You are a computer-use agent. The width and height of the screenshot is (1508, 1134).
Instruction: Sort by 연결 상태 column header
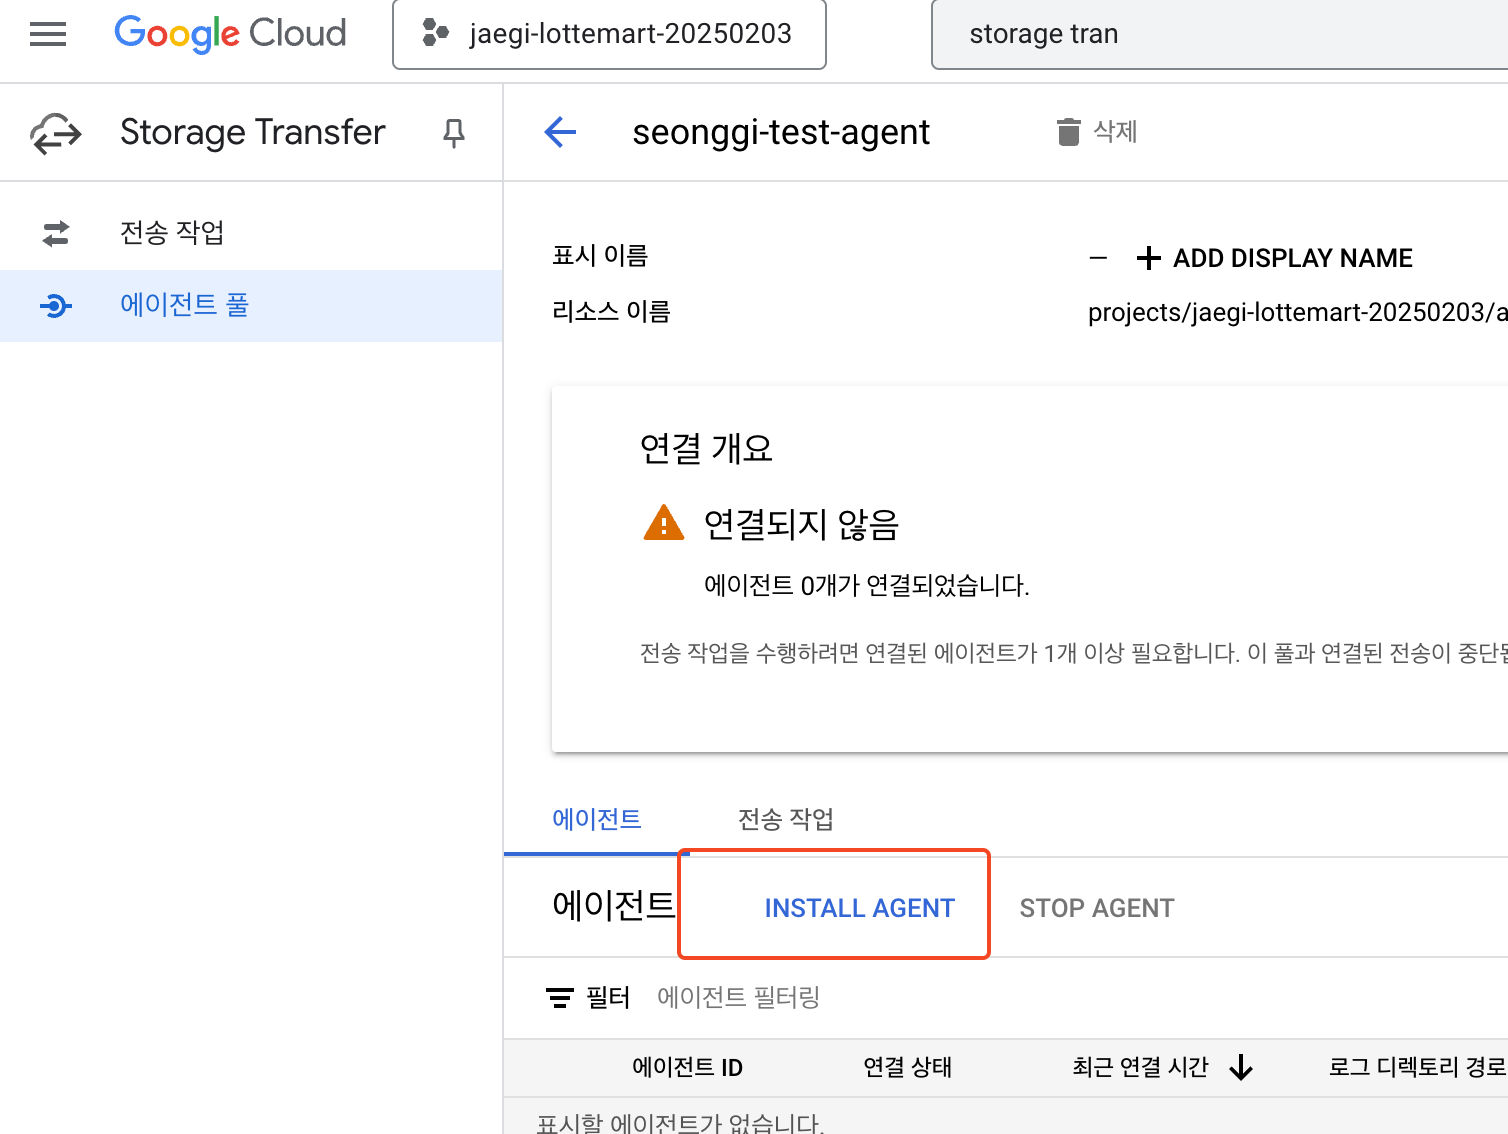coord(908,1067)
